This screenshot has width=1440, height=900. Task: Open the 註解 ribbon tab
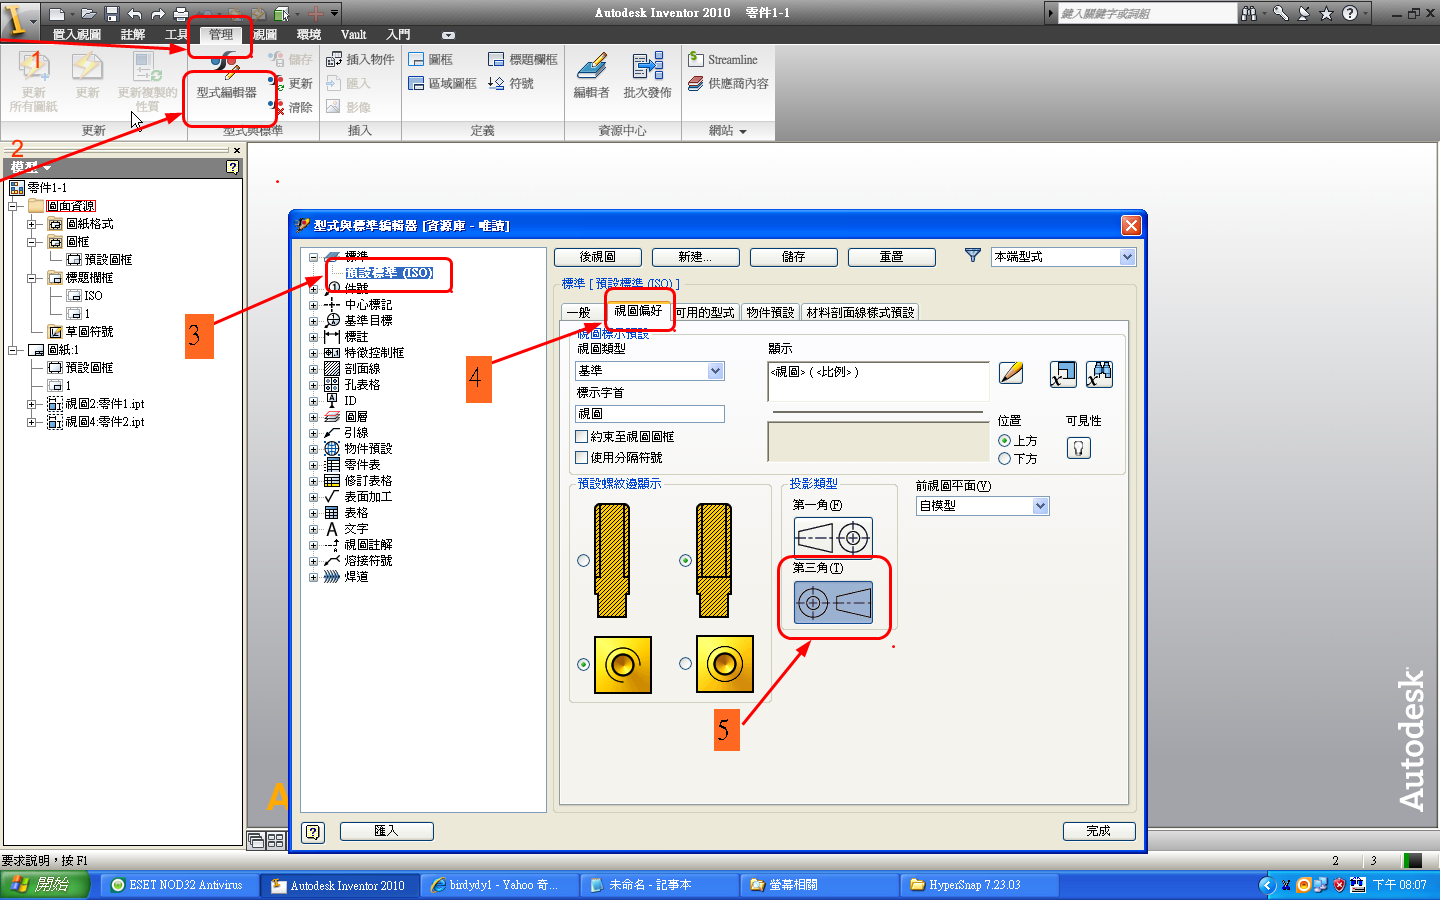133,34
